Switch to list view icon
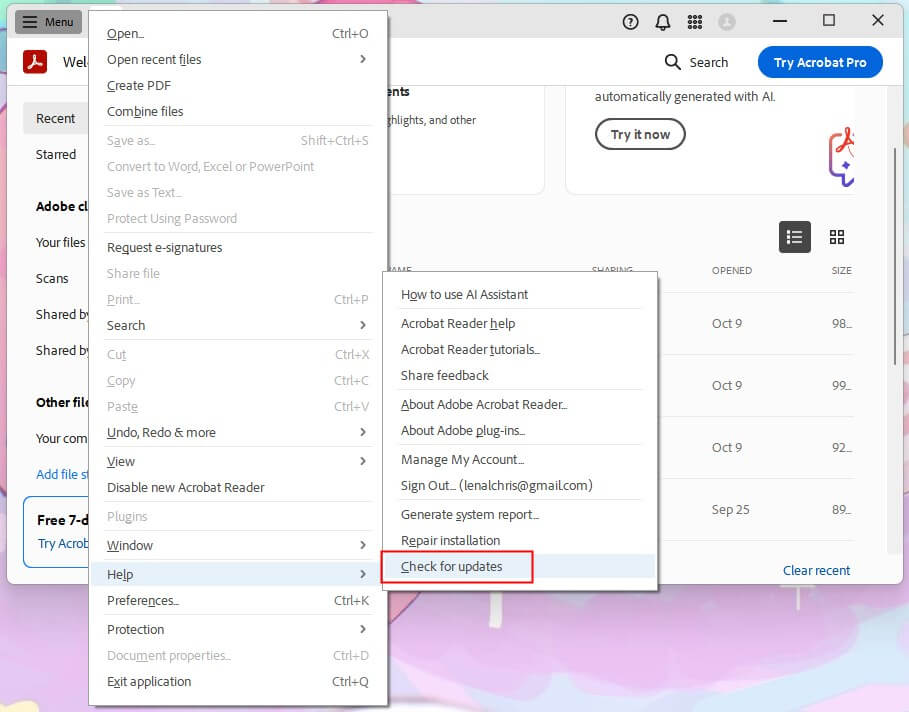Image resolution: width=909 pixels, height=712 pixels. [794, 237]
